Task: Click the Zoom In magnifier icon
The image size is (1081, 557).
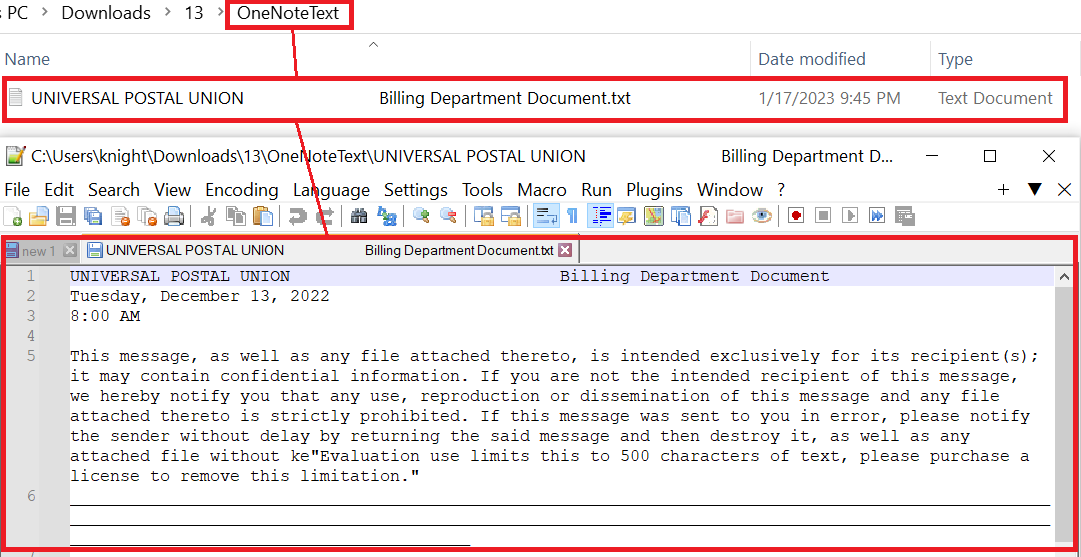Action: point(421,215)
